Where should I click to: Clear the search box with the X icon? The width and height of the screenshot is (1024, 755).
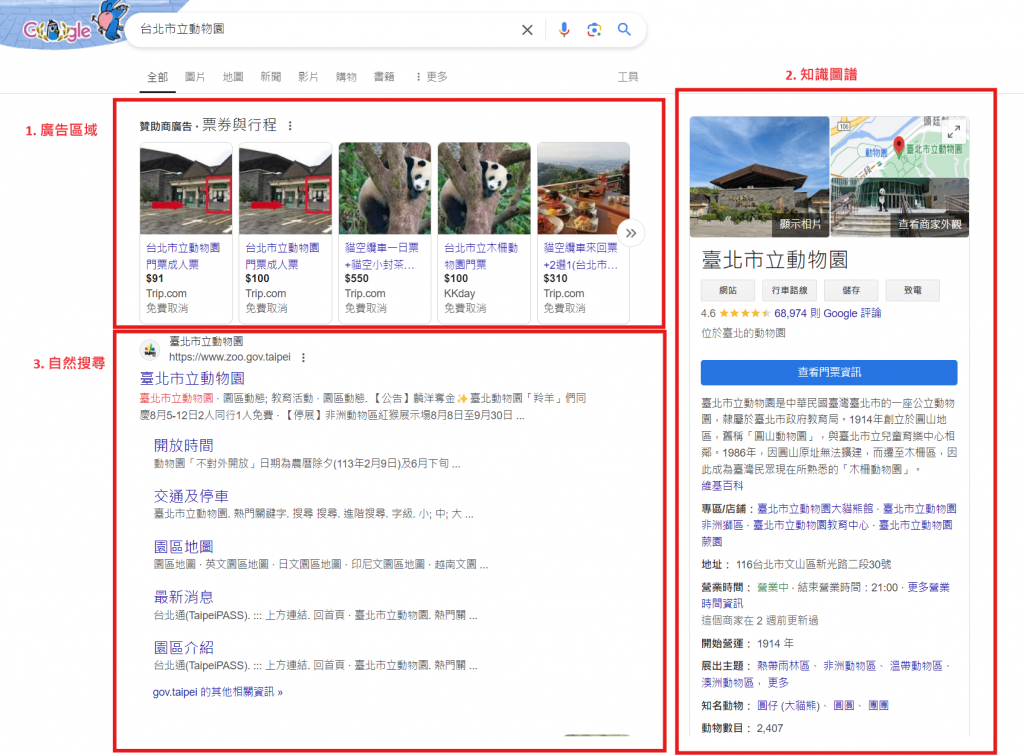pyautogui.click(x=527, y=30)
